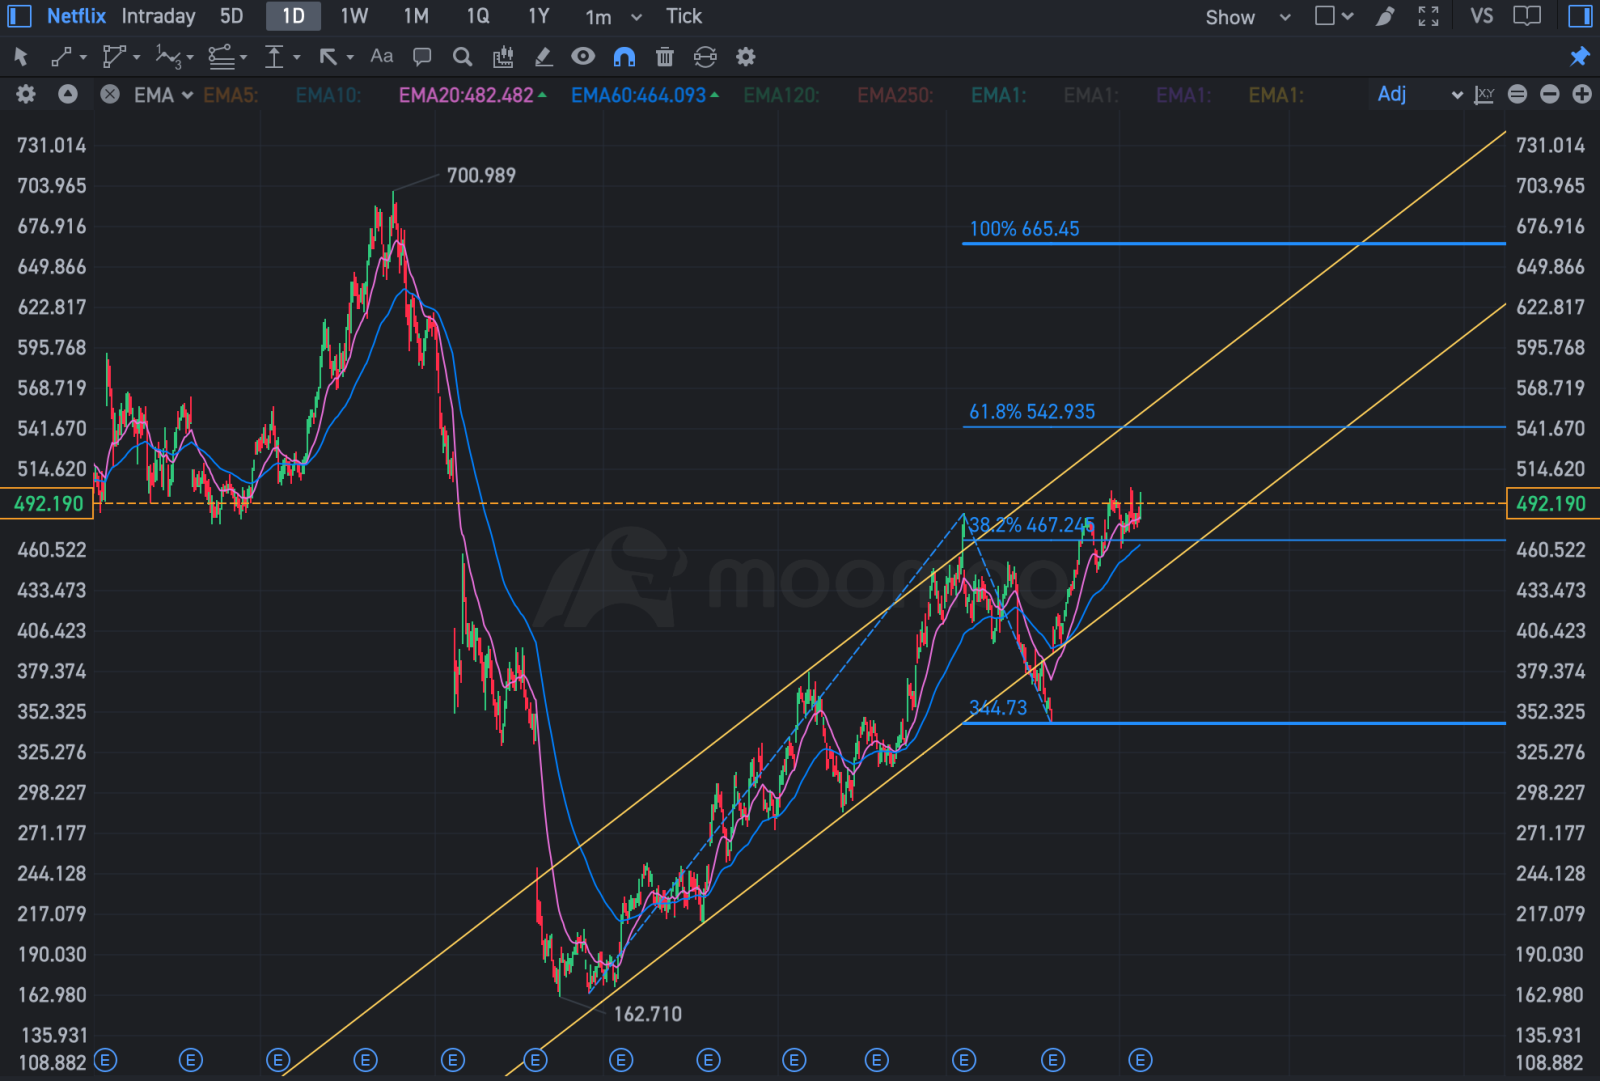Click the last earnings E marker
This screenshot has width=1600, height=1081.
click(1140, 1060)
